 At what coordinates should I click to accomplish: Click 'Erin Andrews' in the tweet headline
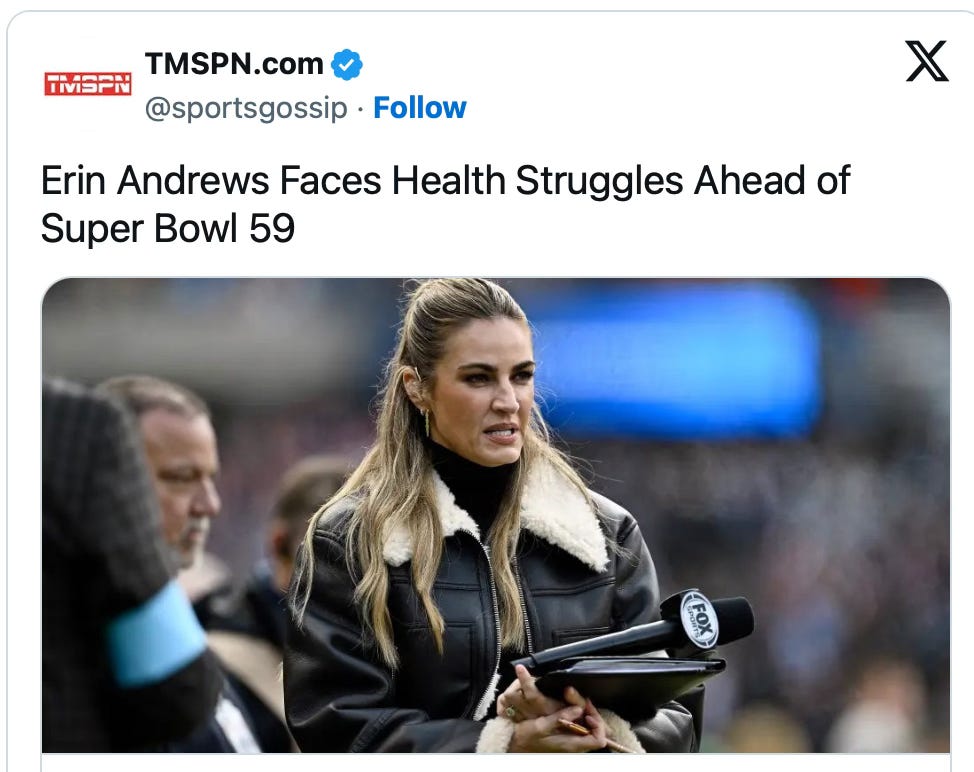point(155,181)
